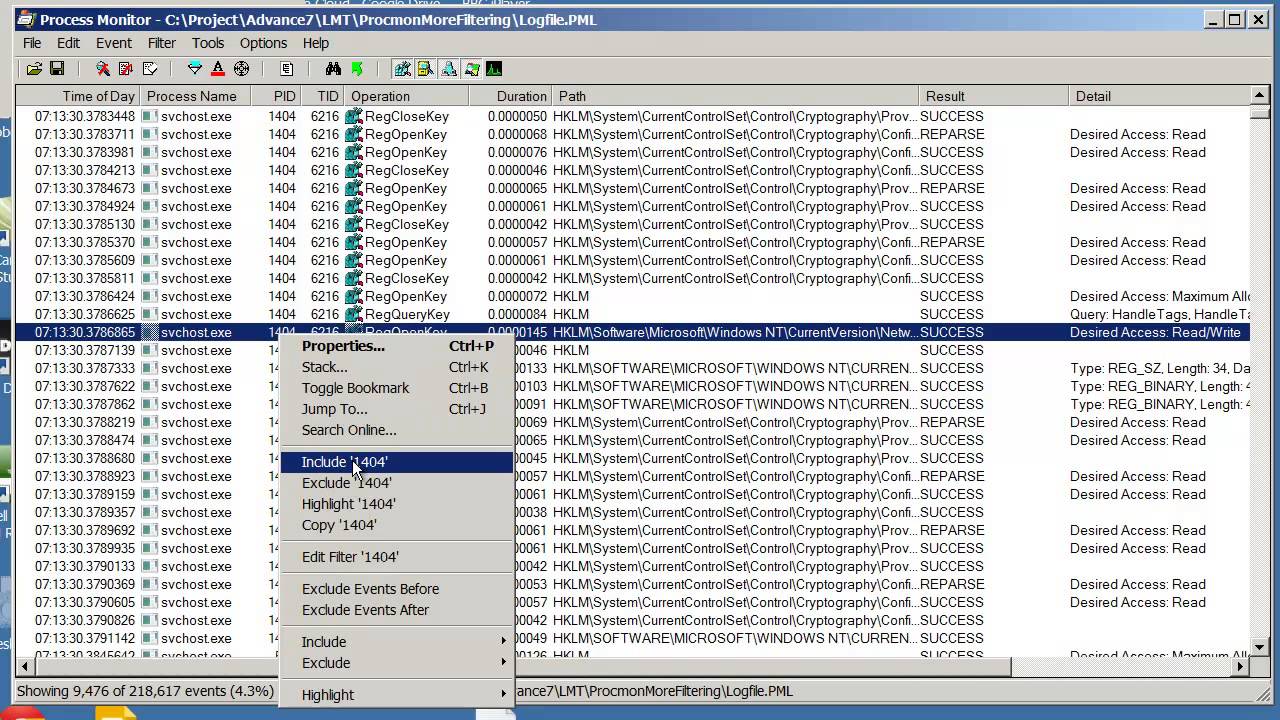This screenshot has width=1280, height=720.
Task: Click the Duration column header
Action: click(x=510, y=96)
